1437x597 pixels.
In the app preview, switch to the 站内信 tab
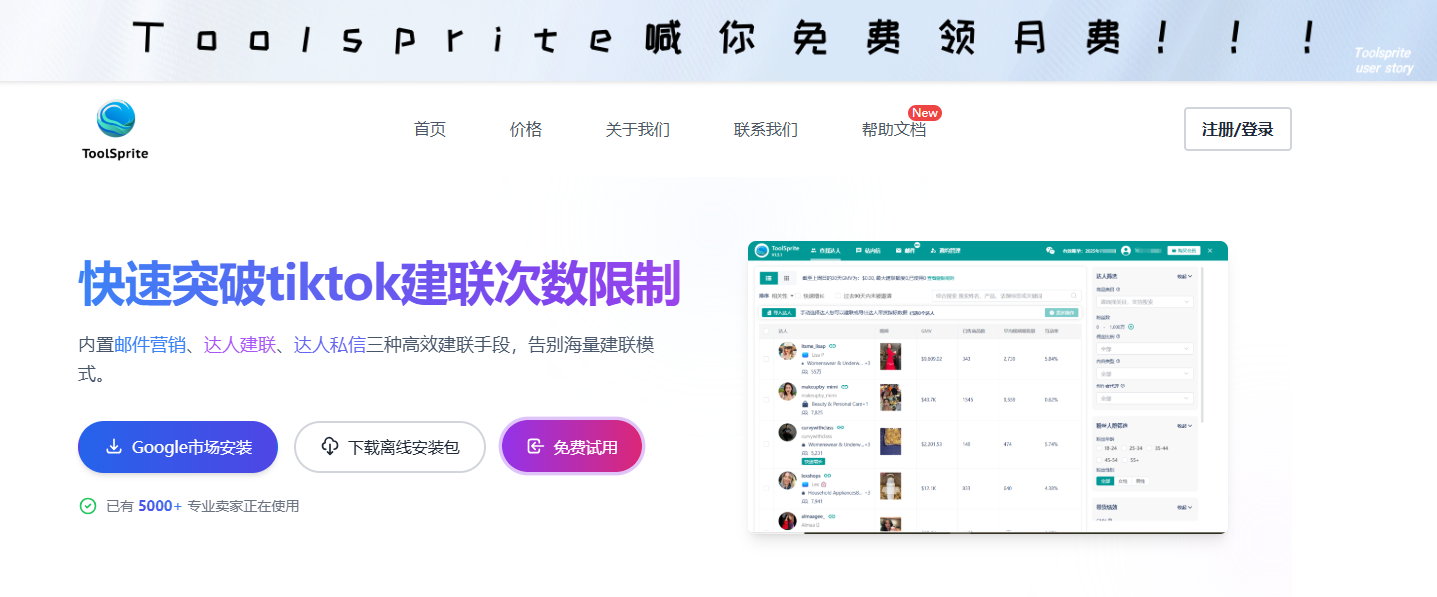pyautogui.click(x=868, y=250)
